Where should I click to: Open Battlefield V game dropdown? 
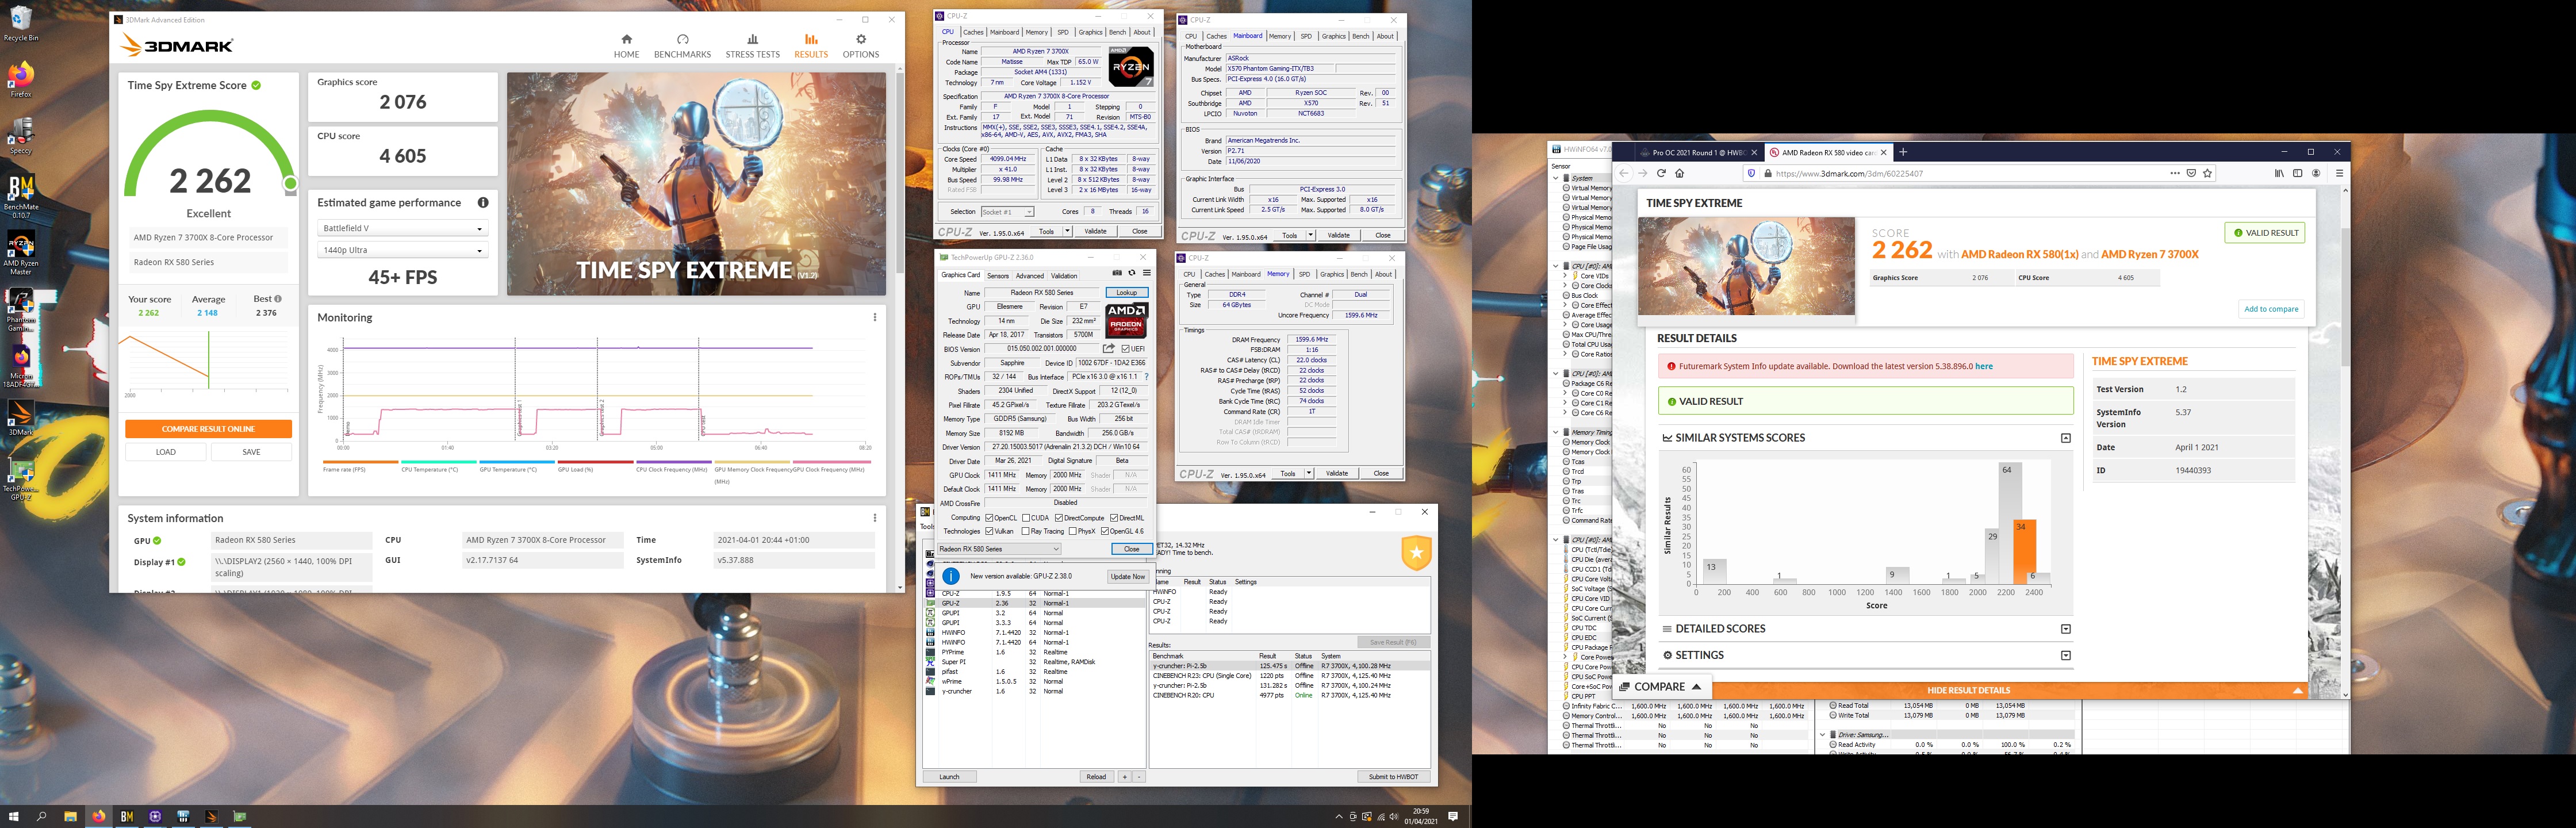(x=402, y=228)
